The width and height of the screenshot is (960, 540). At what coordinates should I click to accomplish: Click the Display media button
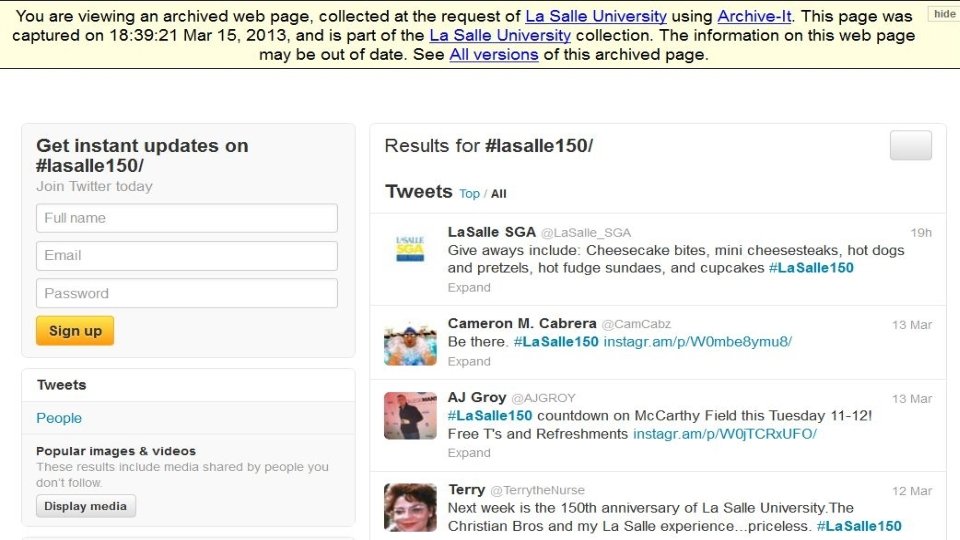point(86,506)
